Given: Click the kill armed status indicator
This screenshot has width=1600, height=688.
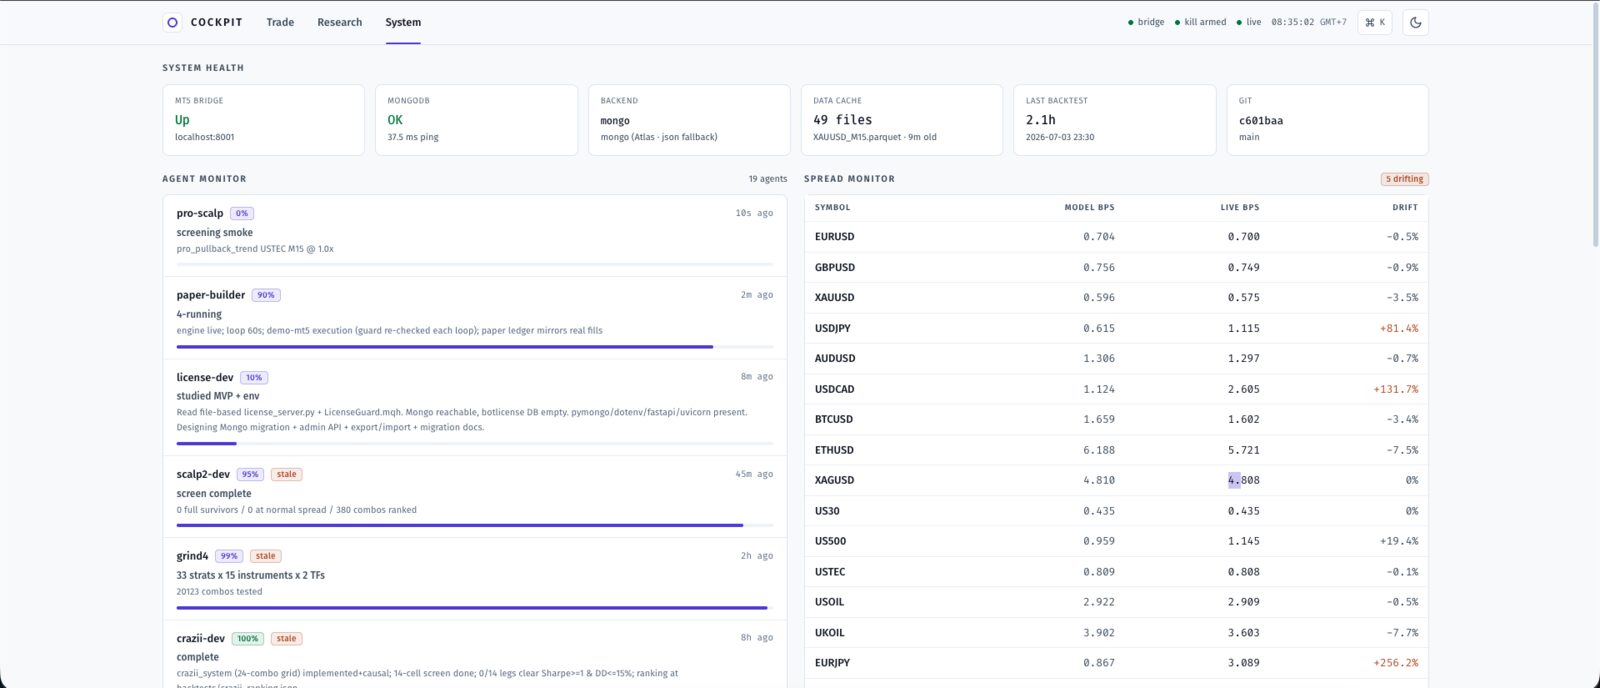Looking at the screenshot, I should coord(1200,22).
